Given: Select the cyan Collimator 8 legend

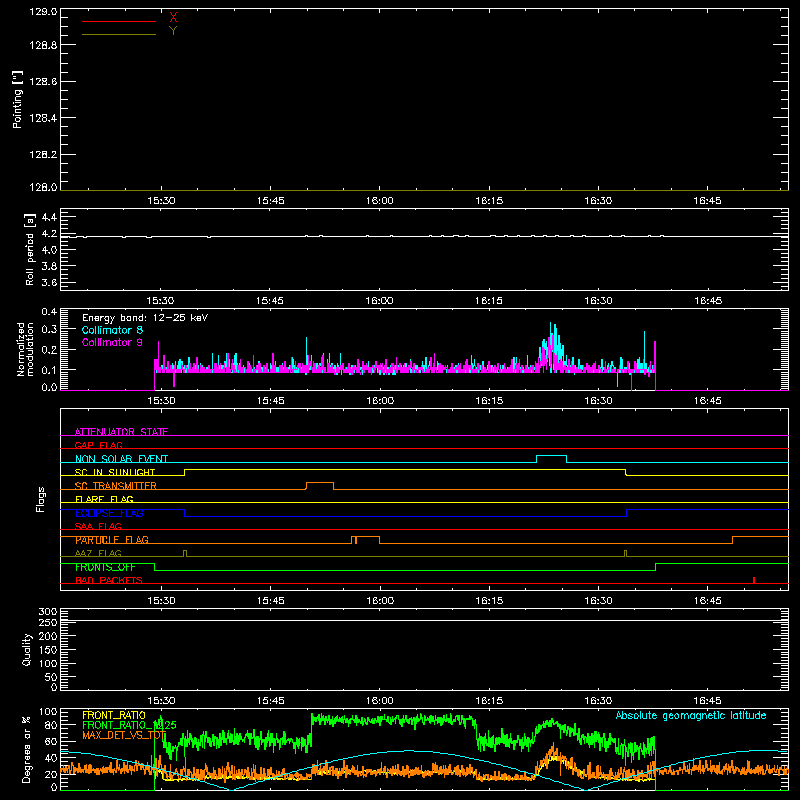Looking at the screenshot, I should 112,330.
